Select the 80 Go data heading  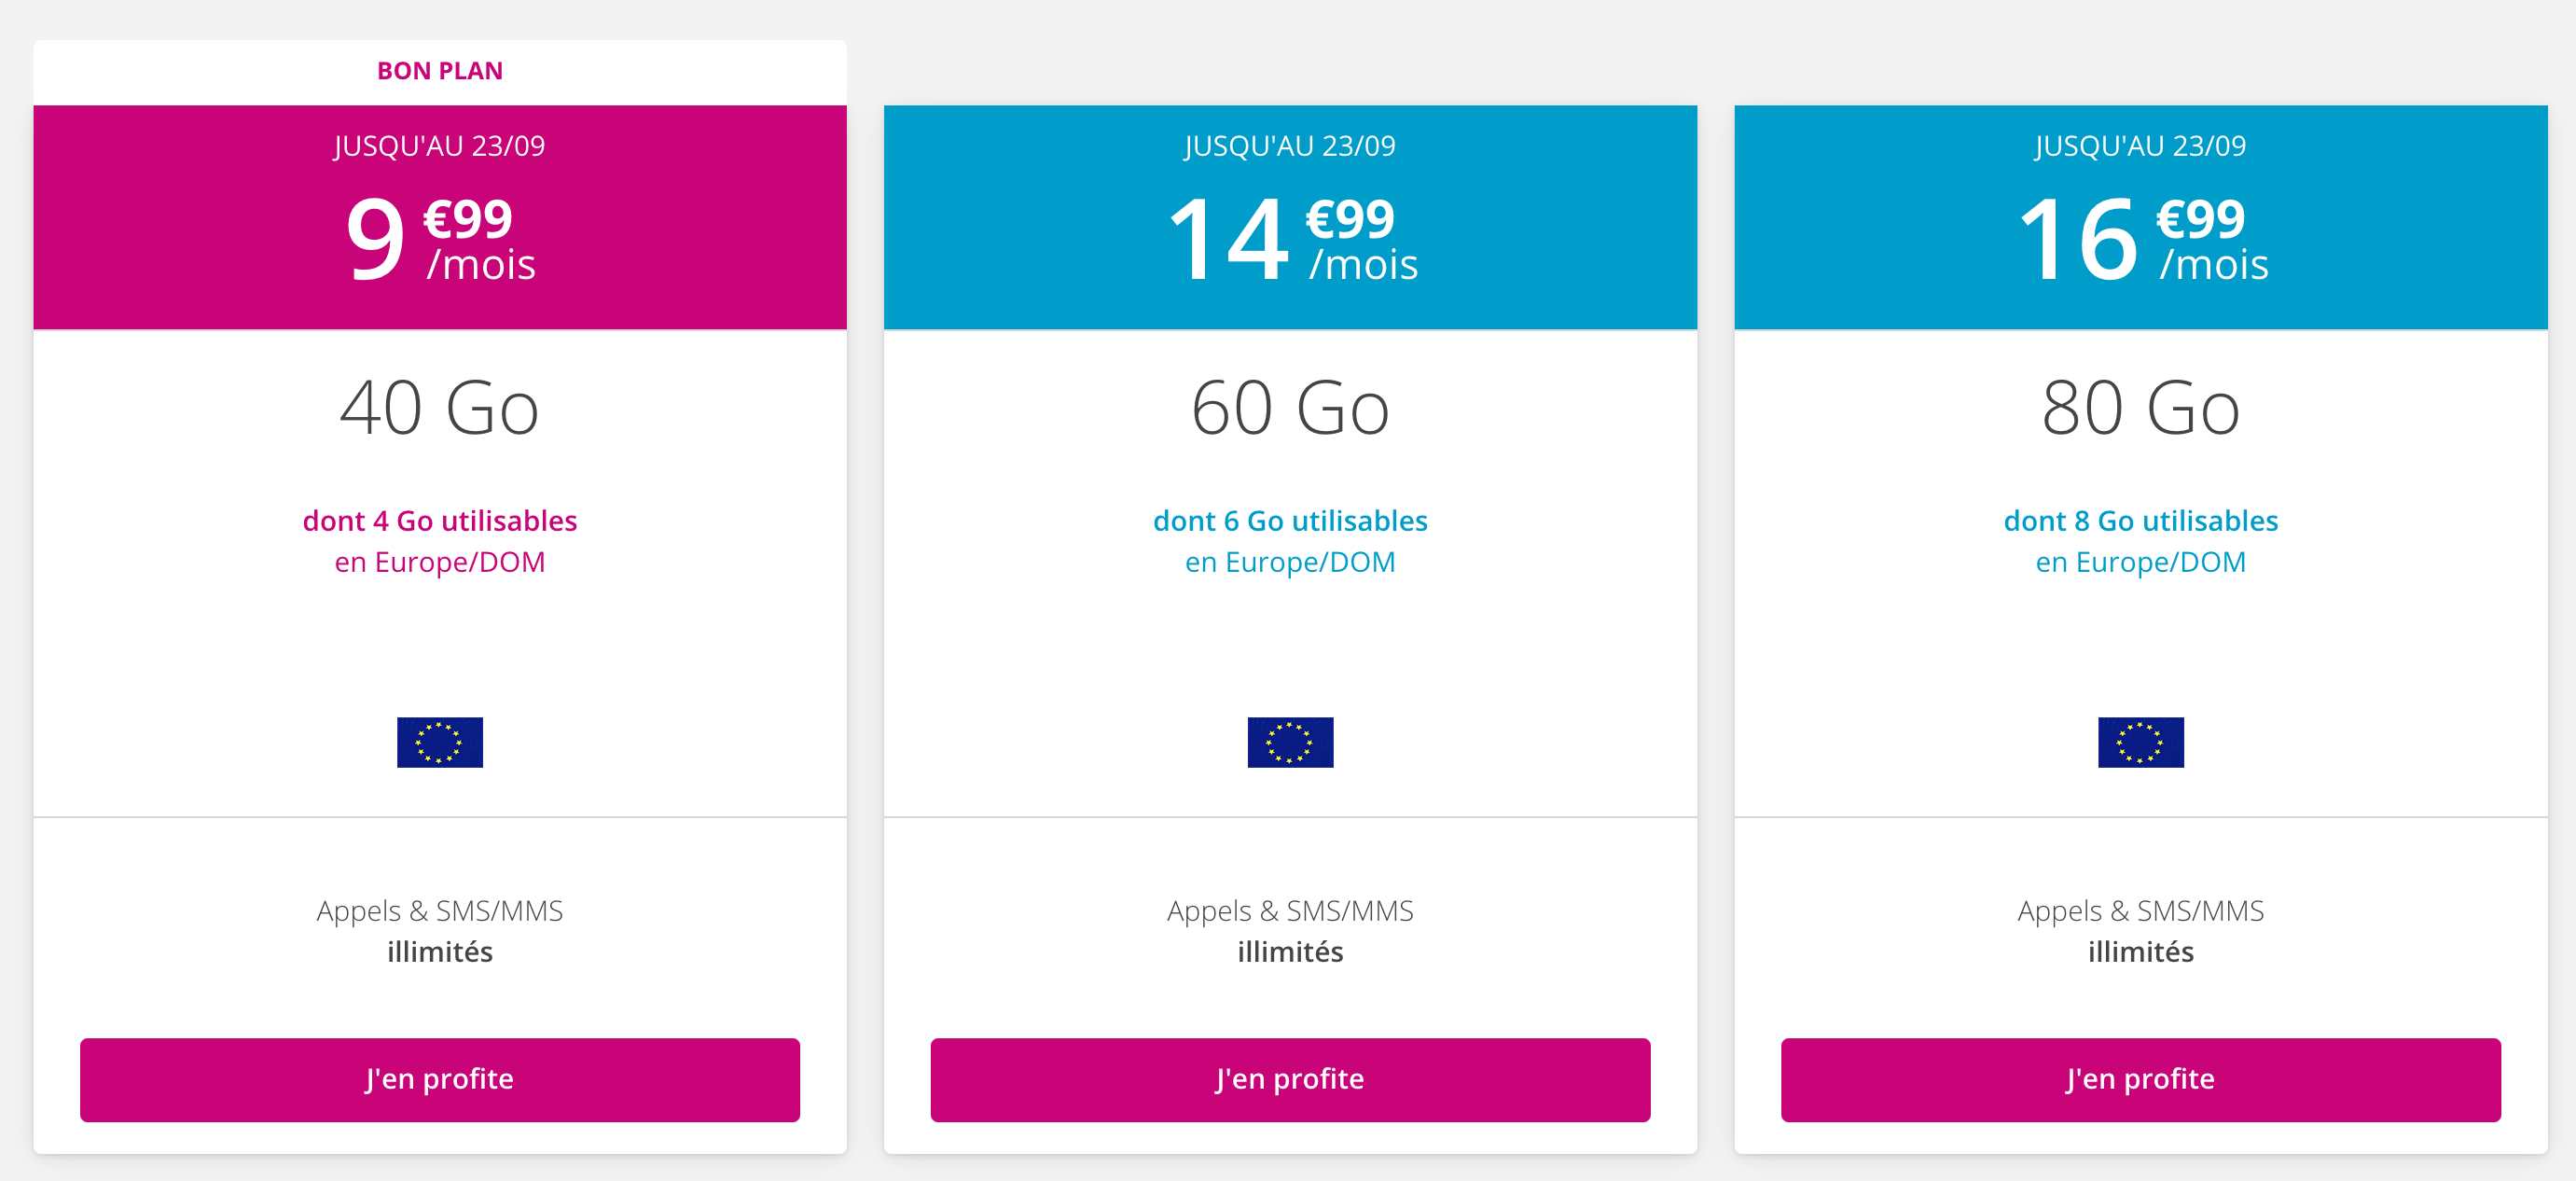click(2141, 408)
